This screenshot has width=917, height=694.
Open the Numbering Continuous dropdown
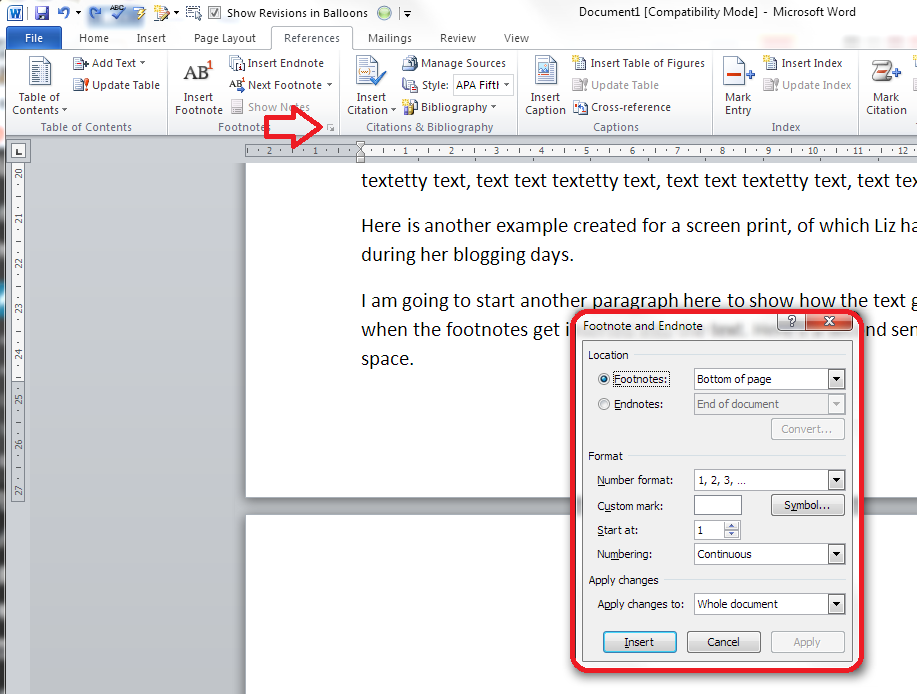(x=836, y=554)
